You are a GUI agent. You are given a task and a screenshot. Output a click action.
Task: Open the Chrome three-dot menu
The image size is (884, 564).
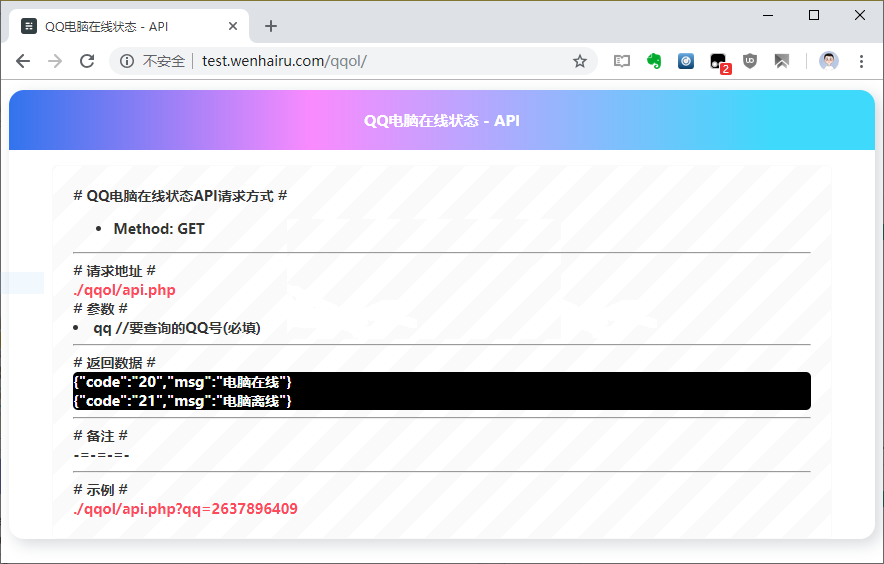point(861,61)
